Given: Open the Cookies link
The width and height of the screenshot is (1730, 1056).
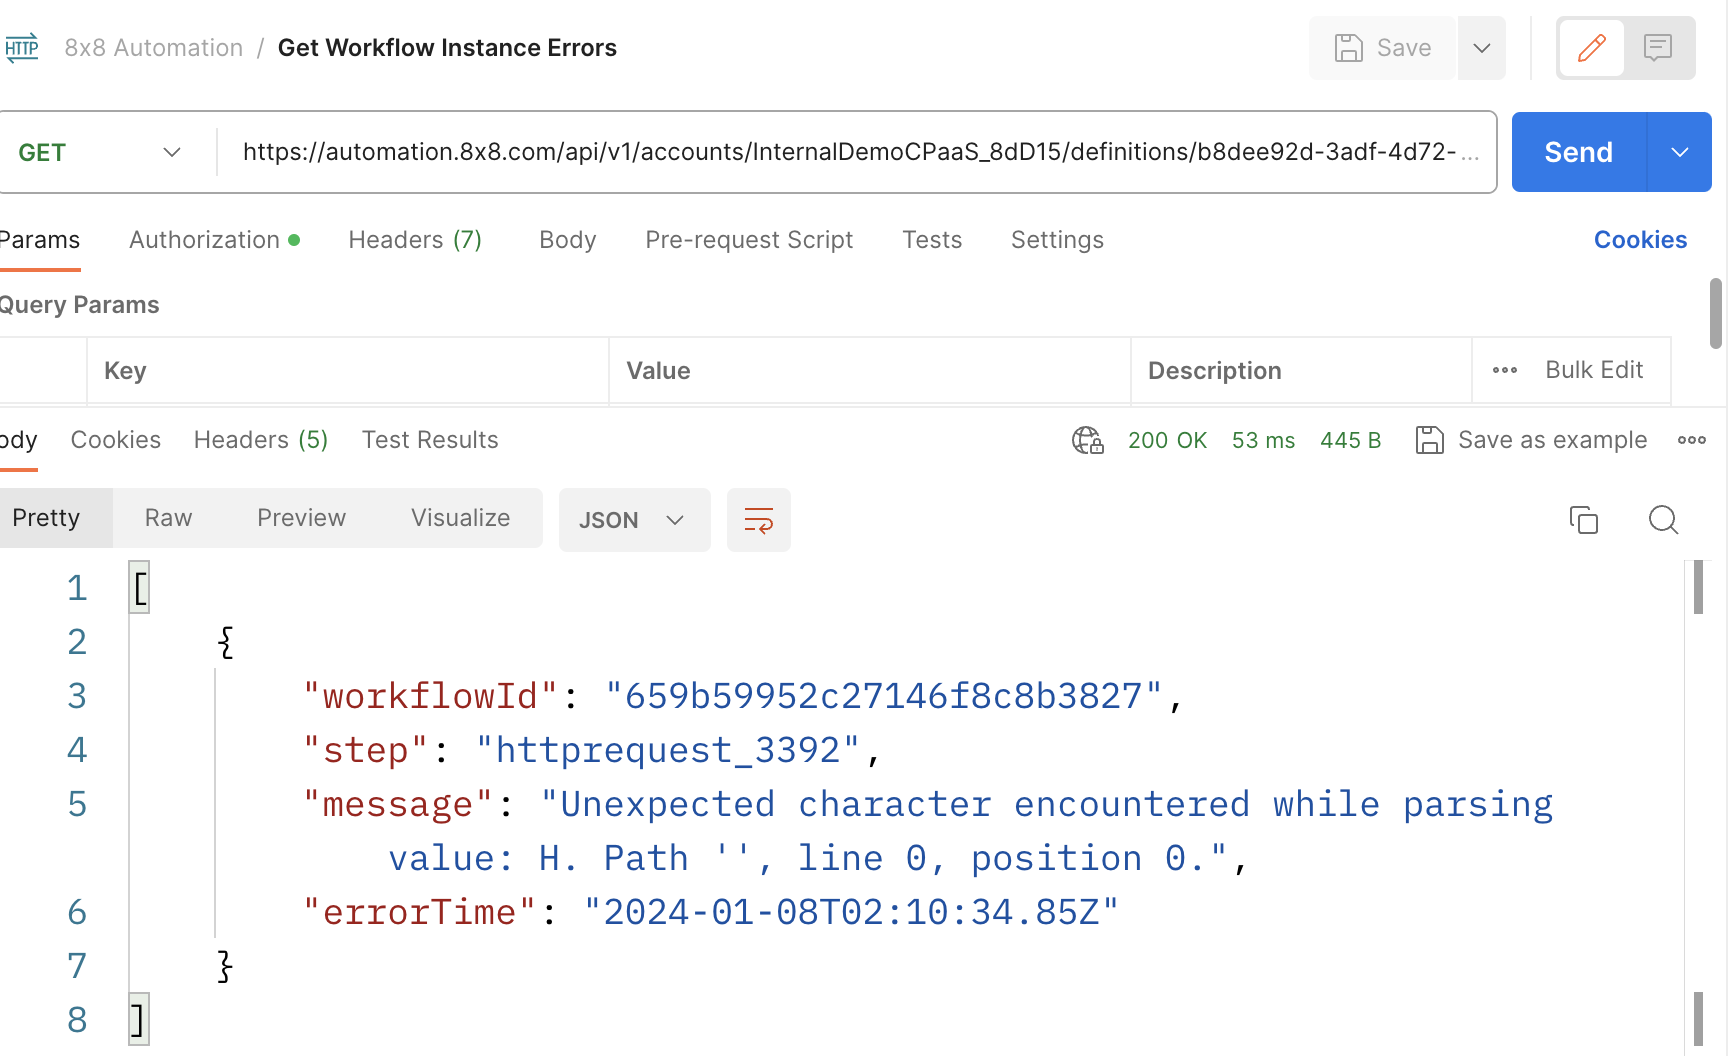Looking at the screenshot, I should (1639, 240).
